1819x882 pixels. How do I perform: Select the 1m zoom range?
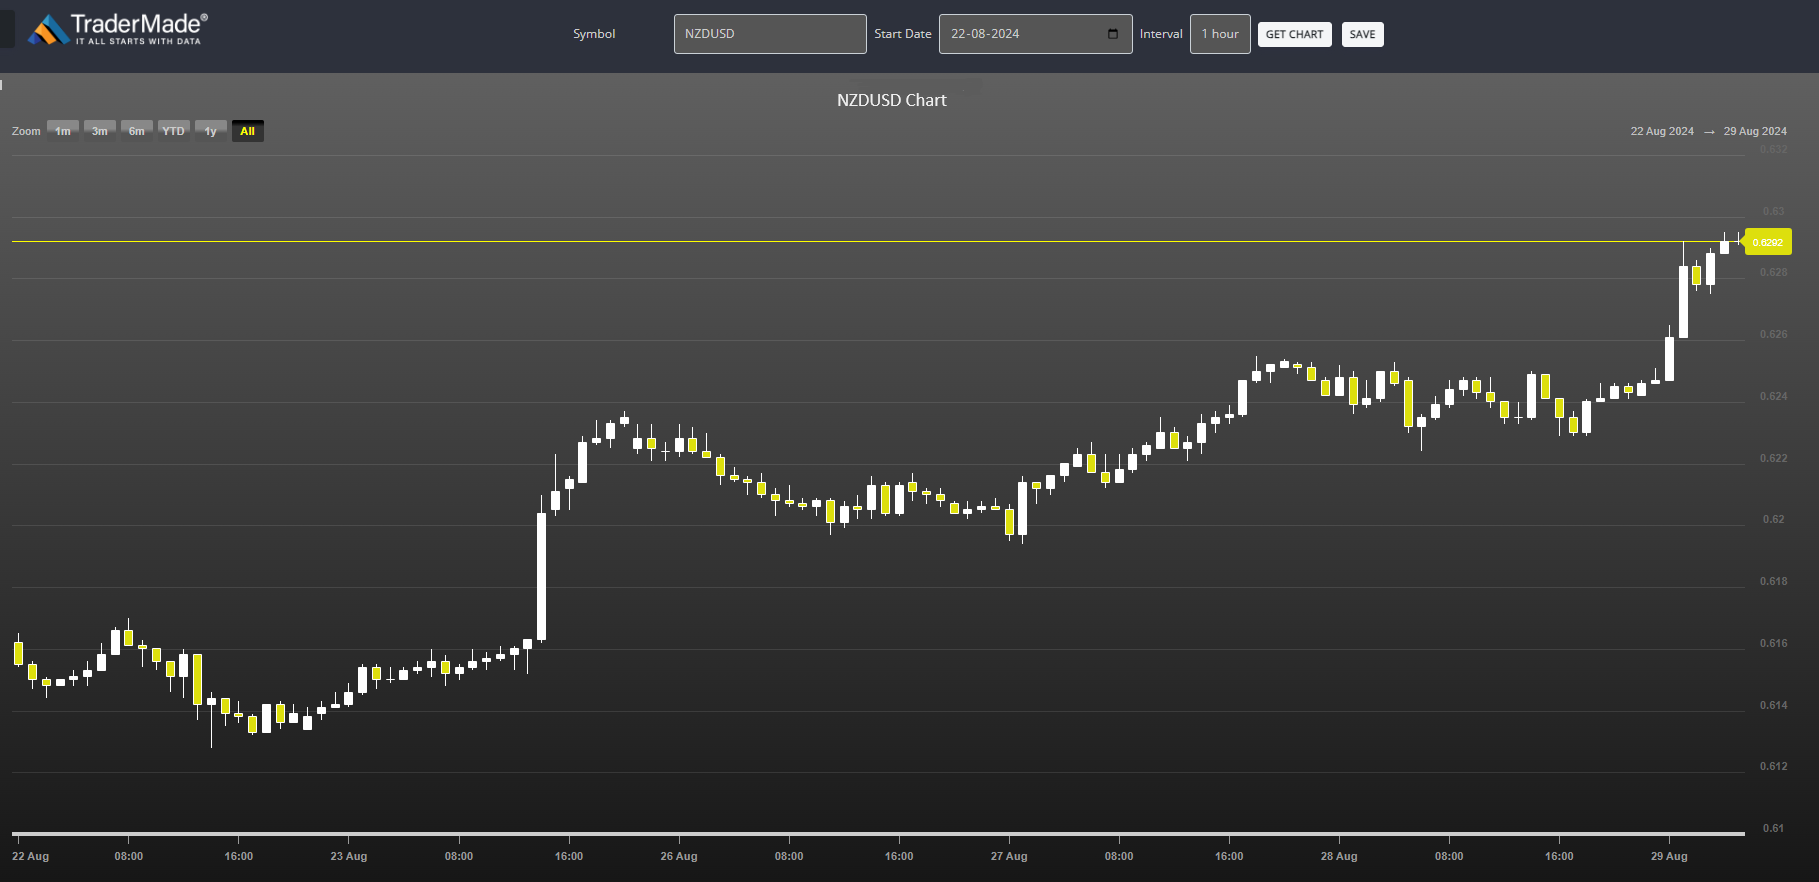coord(63,131)
